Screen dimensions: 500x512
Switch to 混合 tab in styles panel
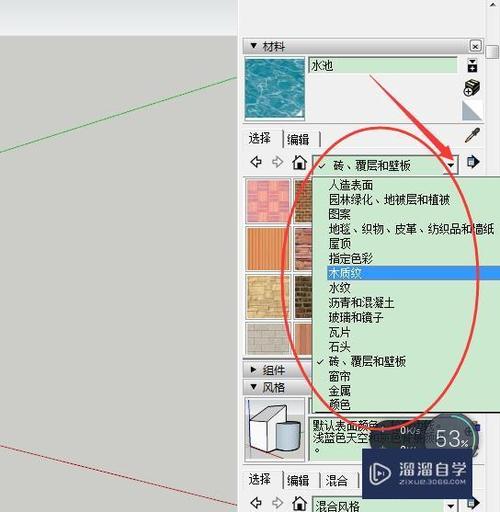tap(337, 480)
